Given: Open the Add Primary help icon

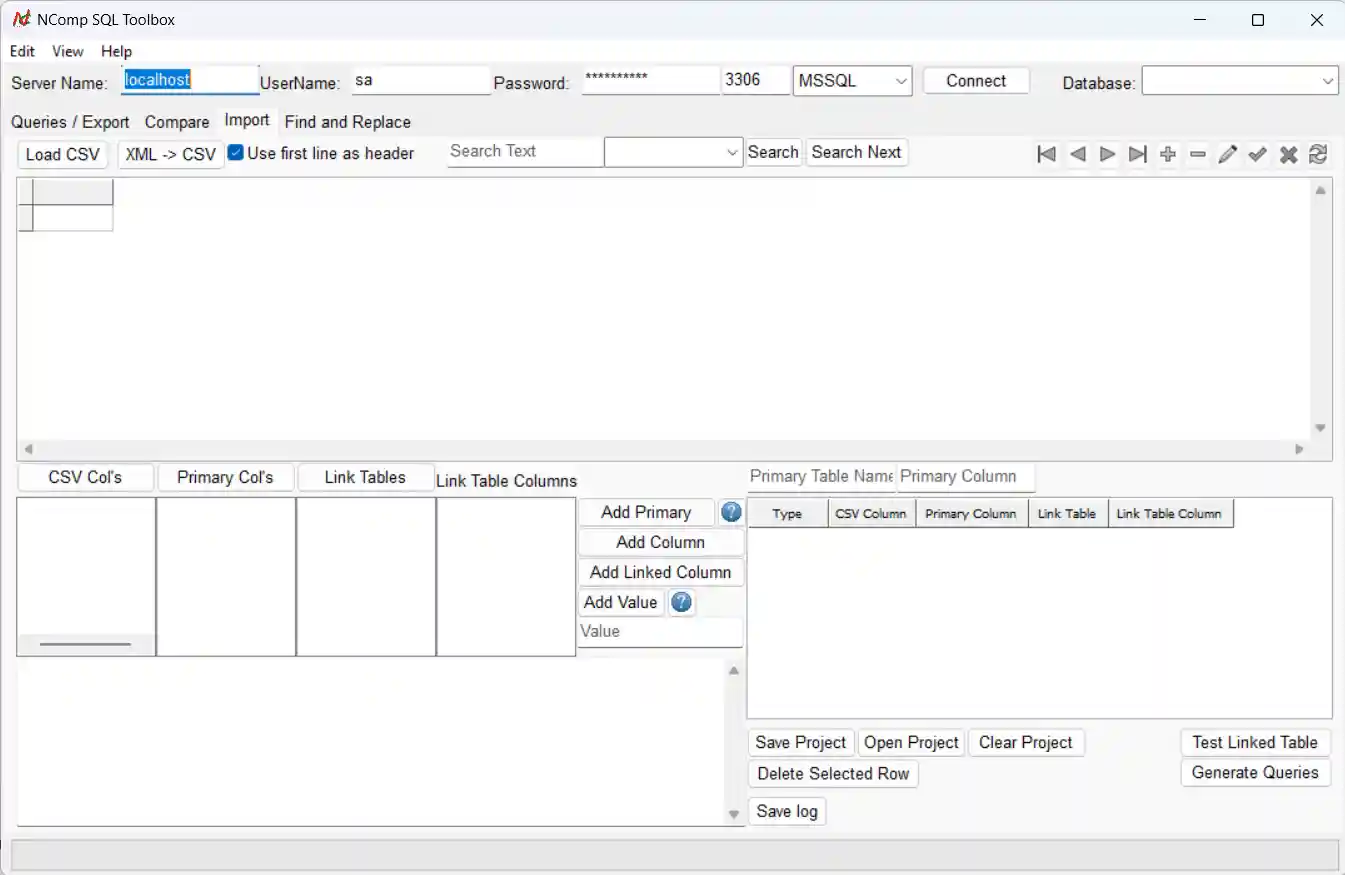Looking at the screenshot, I should point(731,512).
